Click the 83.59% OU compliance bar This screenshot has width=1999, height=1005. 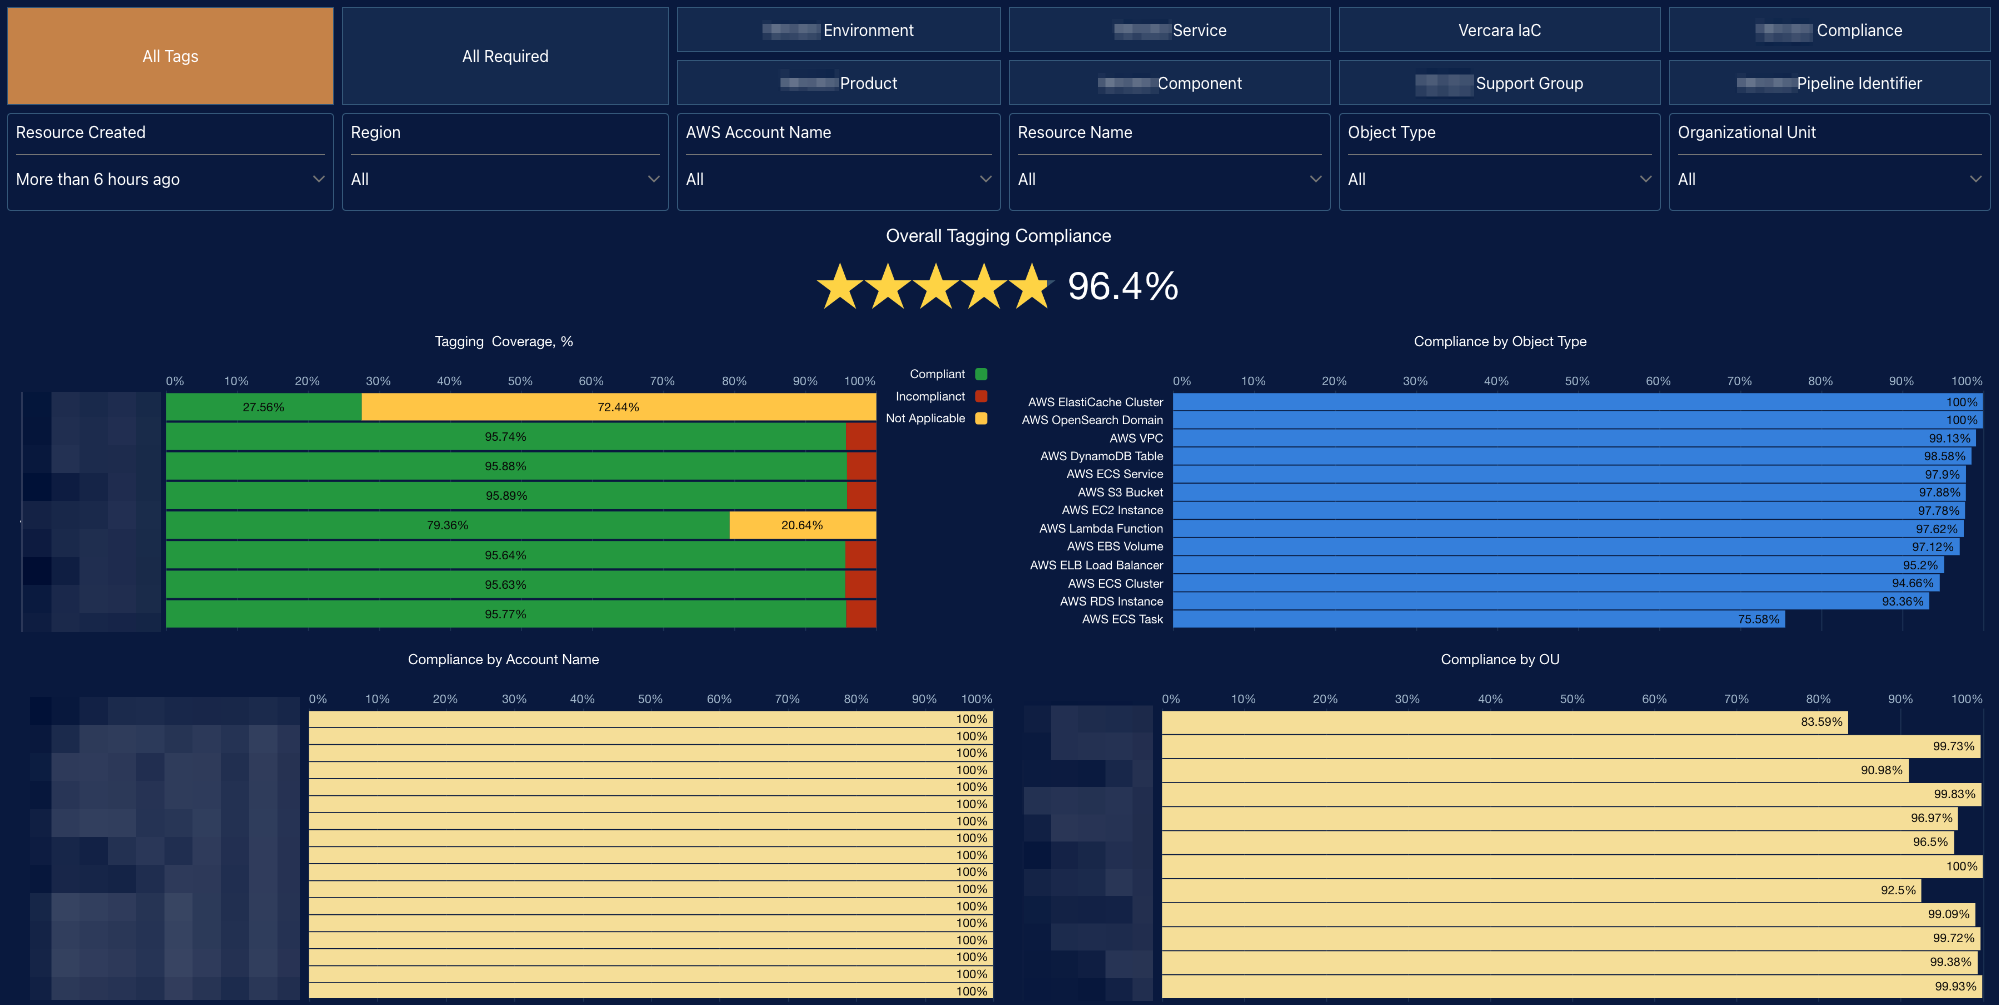tap(1505, 722)
